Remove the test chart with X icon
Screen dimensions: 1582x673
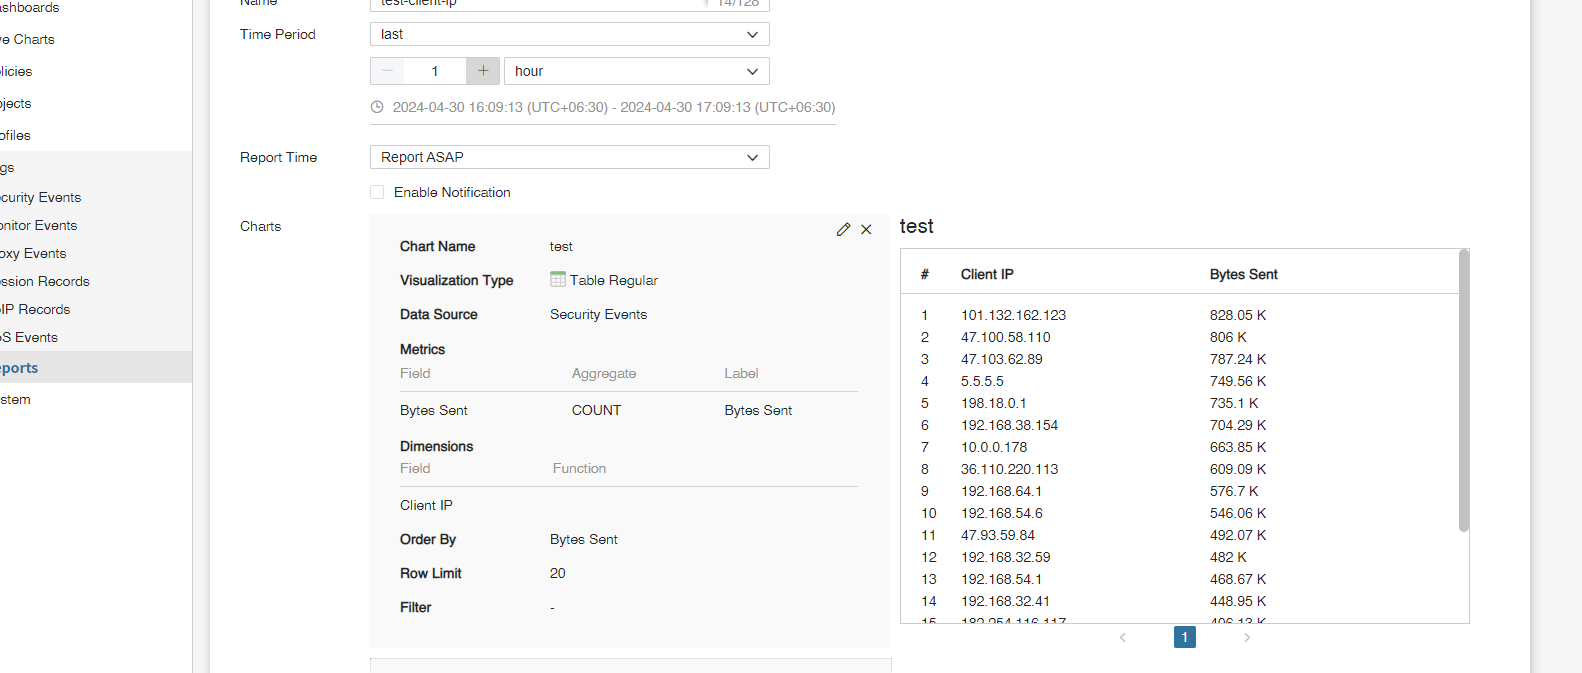coord(866,230)
